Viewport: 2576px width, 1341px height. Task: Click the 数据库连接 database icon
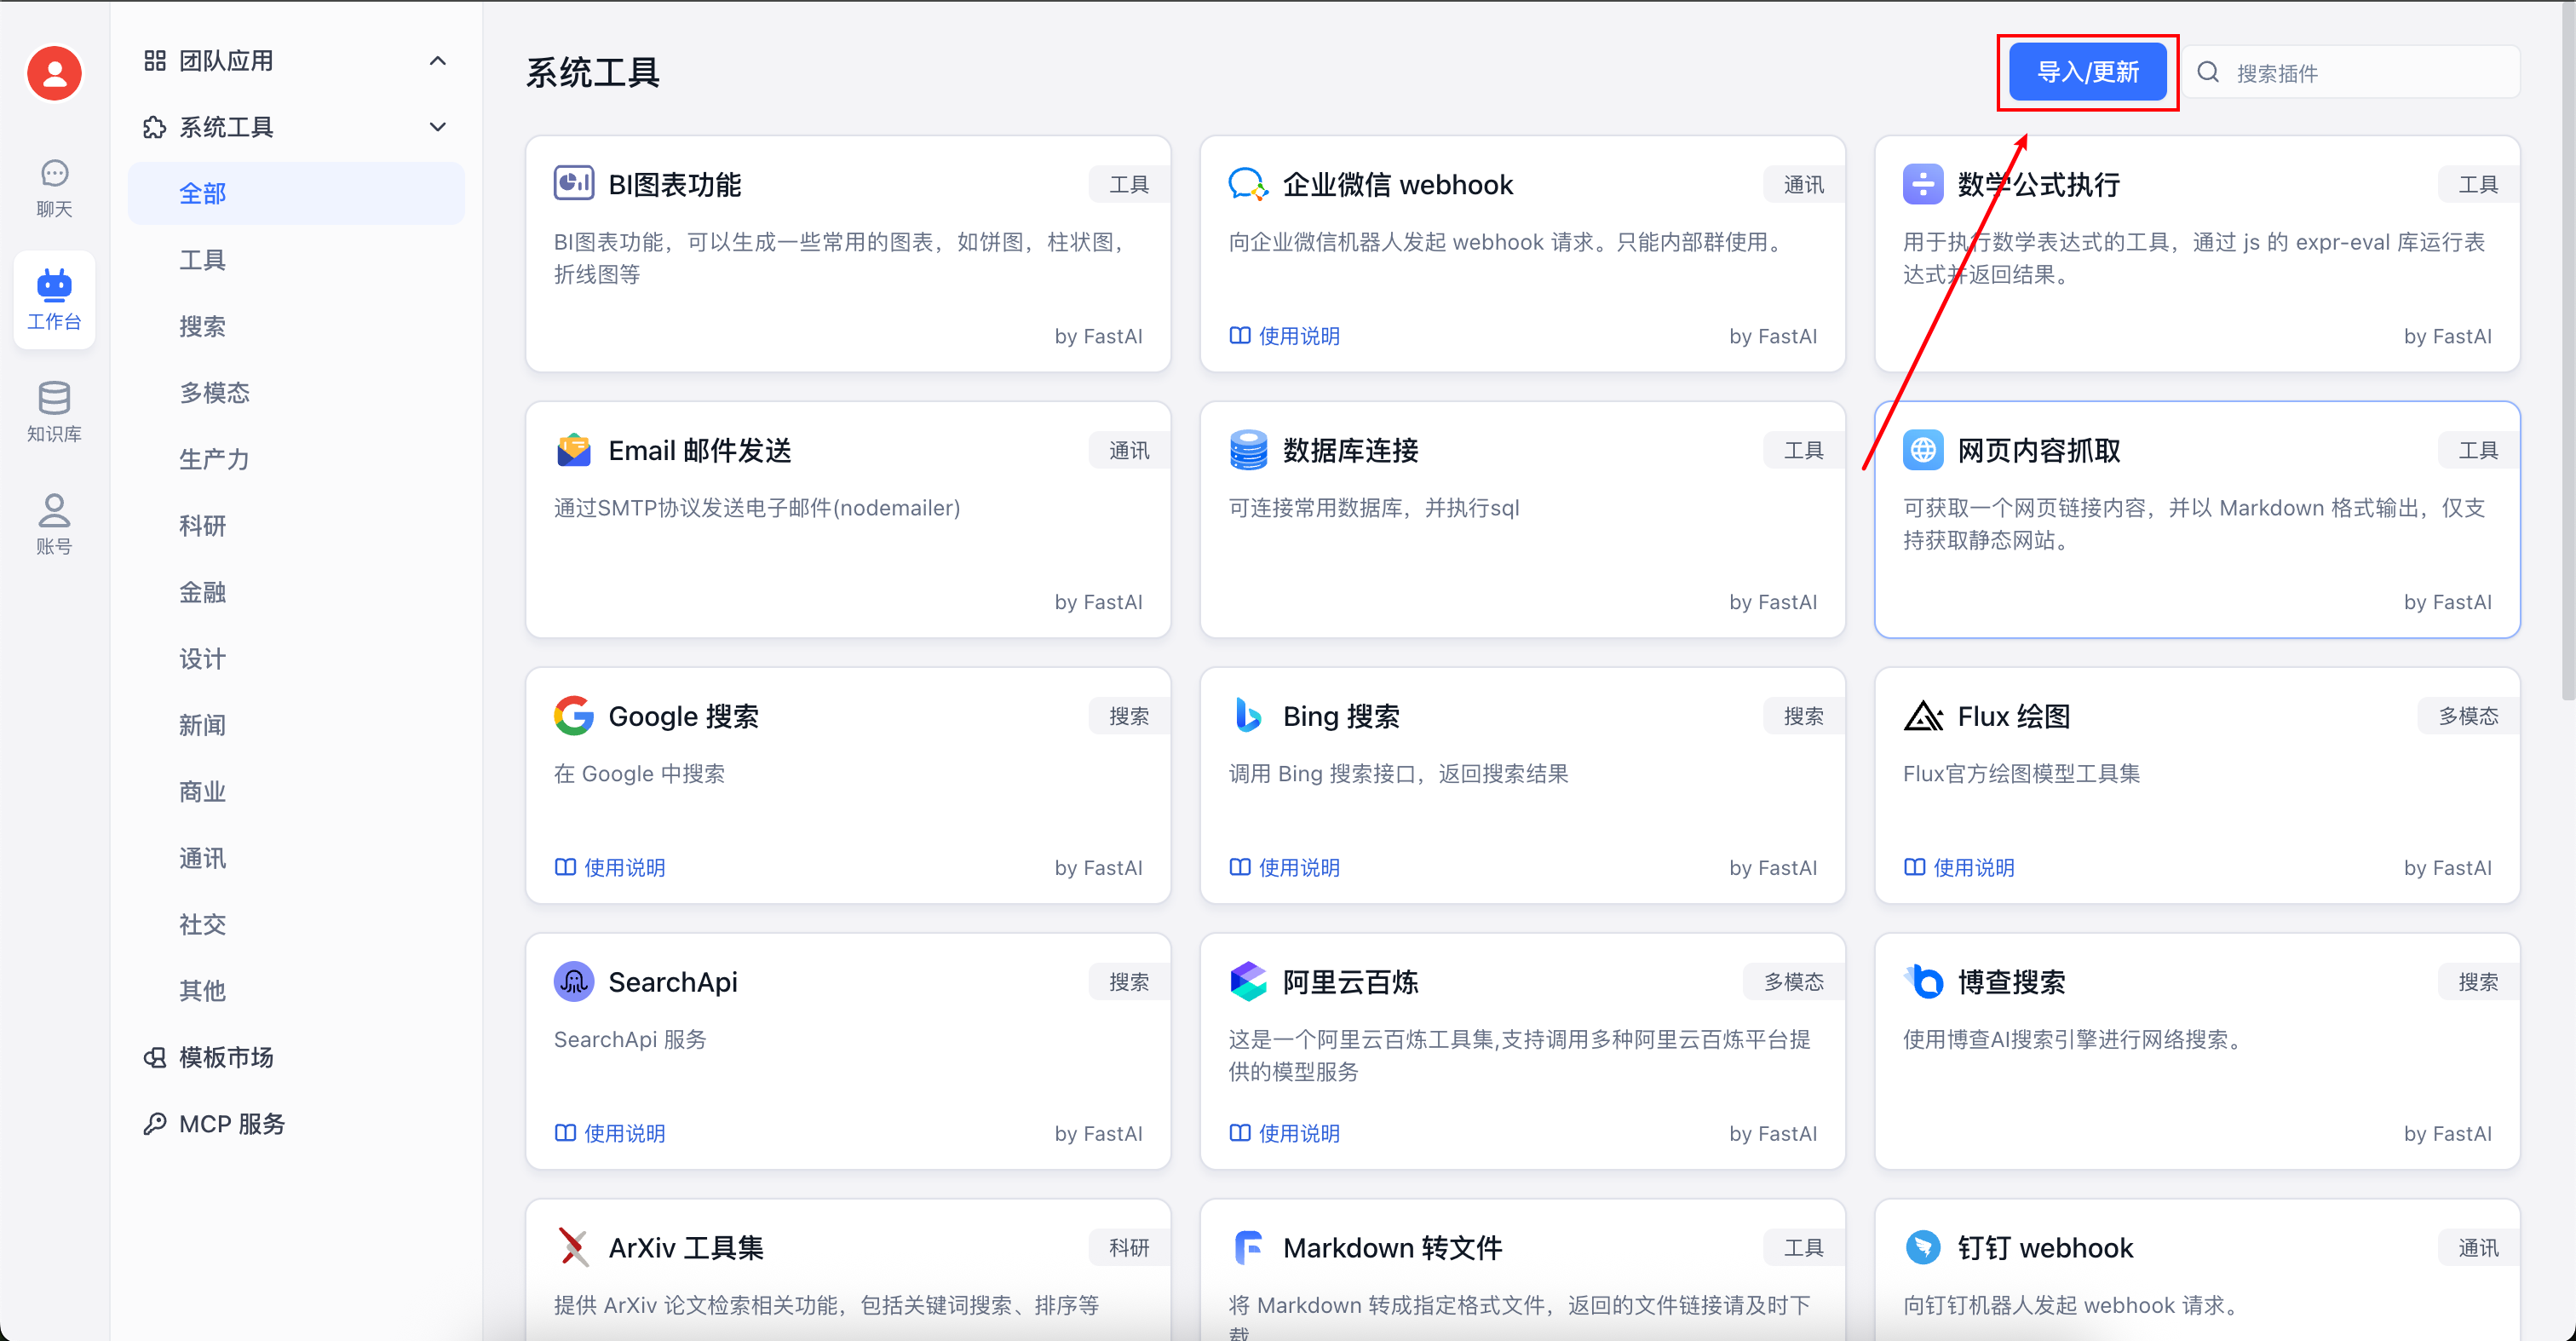point(1248,450)
